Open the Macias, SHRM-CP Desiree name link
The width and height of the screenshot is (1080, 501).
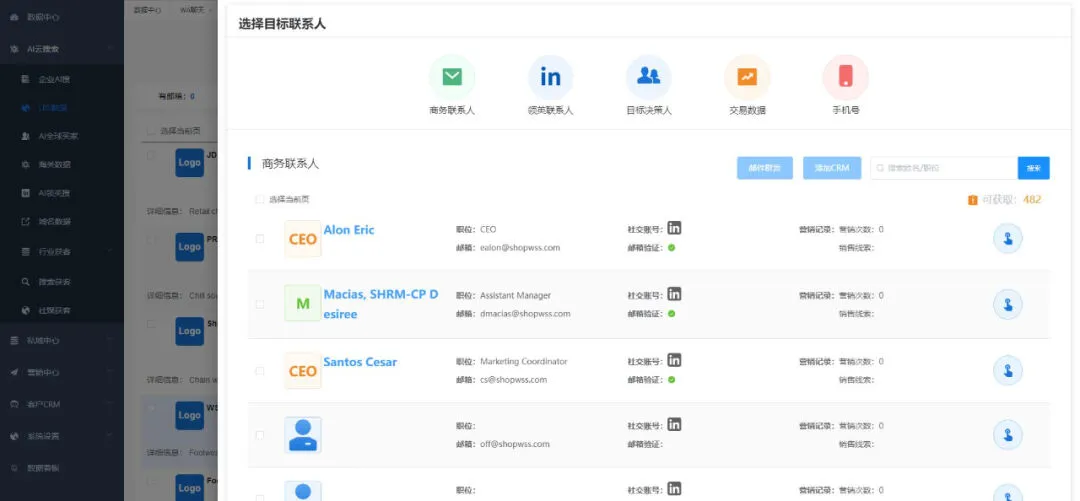(x=381, y=304)
